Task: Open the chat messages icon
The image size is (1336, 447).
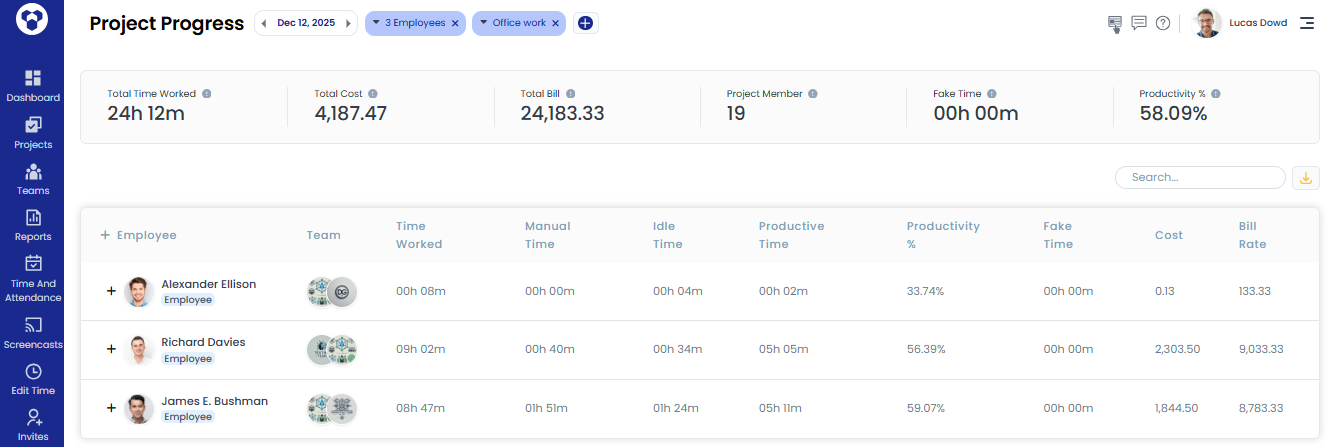Action: (x=1138, y=23)
